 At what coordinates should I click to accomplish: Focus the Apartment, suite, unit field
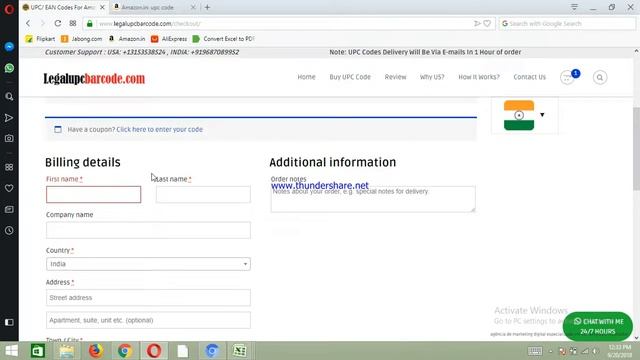148,320
